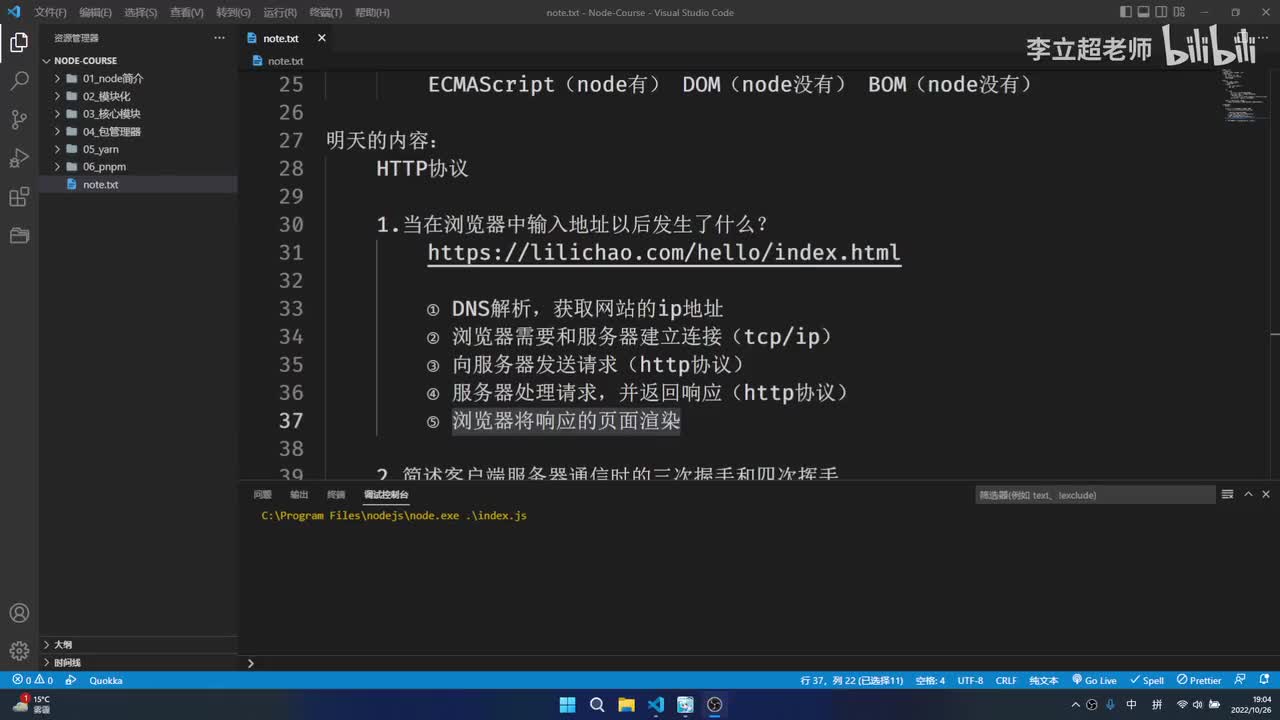Click the debug console filter input
Screen dimensions: 1280x720
point(1094,495)
